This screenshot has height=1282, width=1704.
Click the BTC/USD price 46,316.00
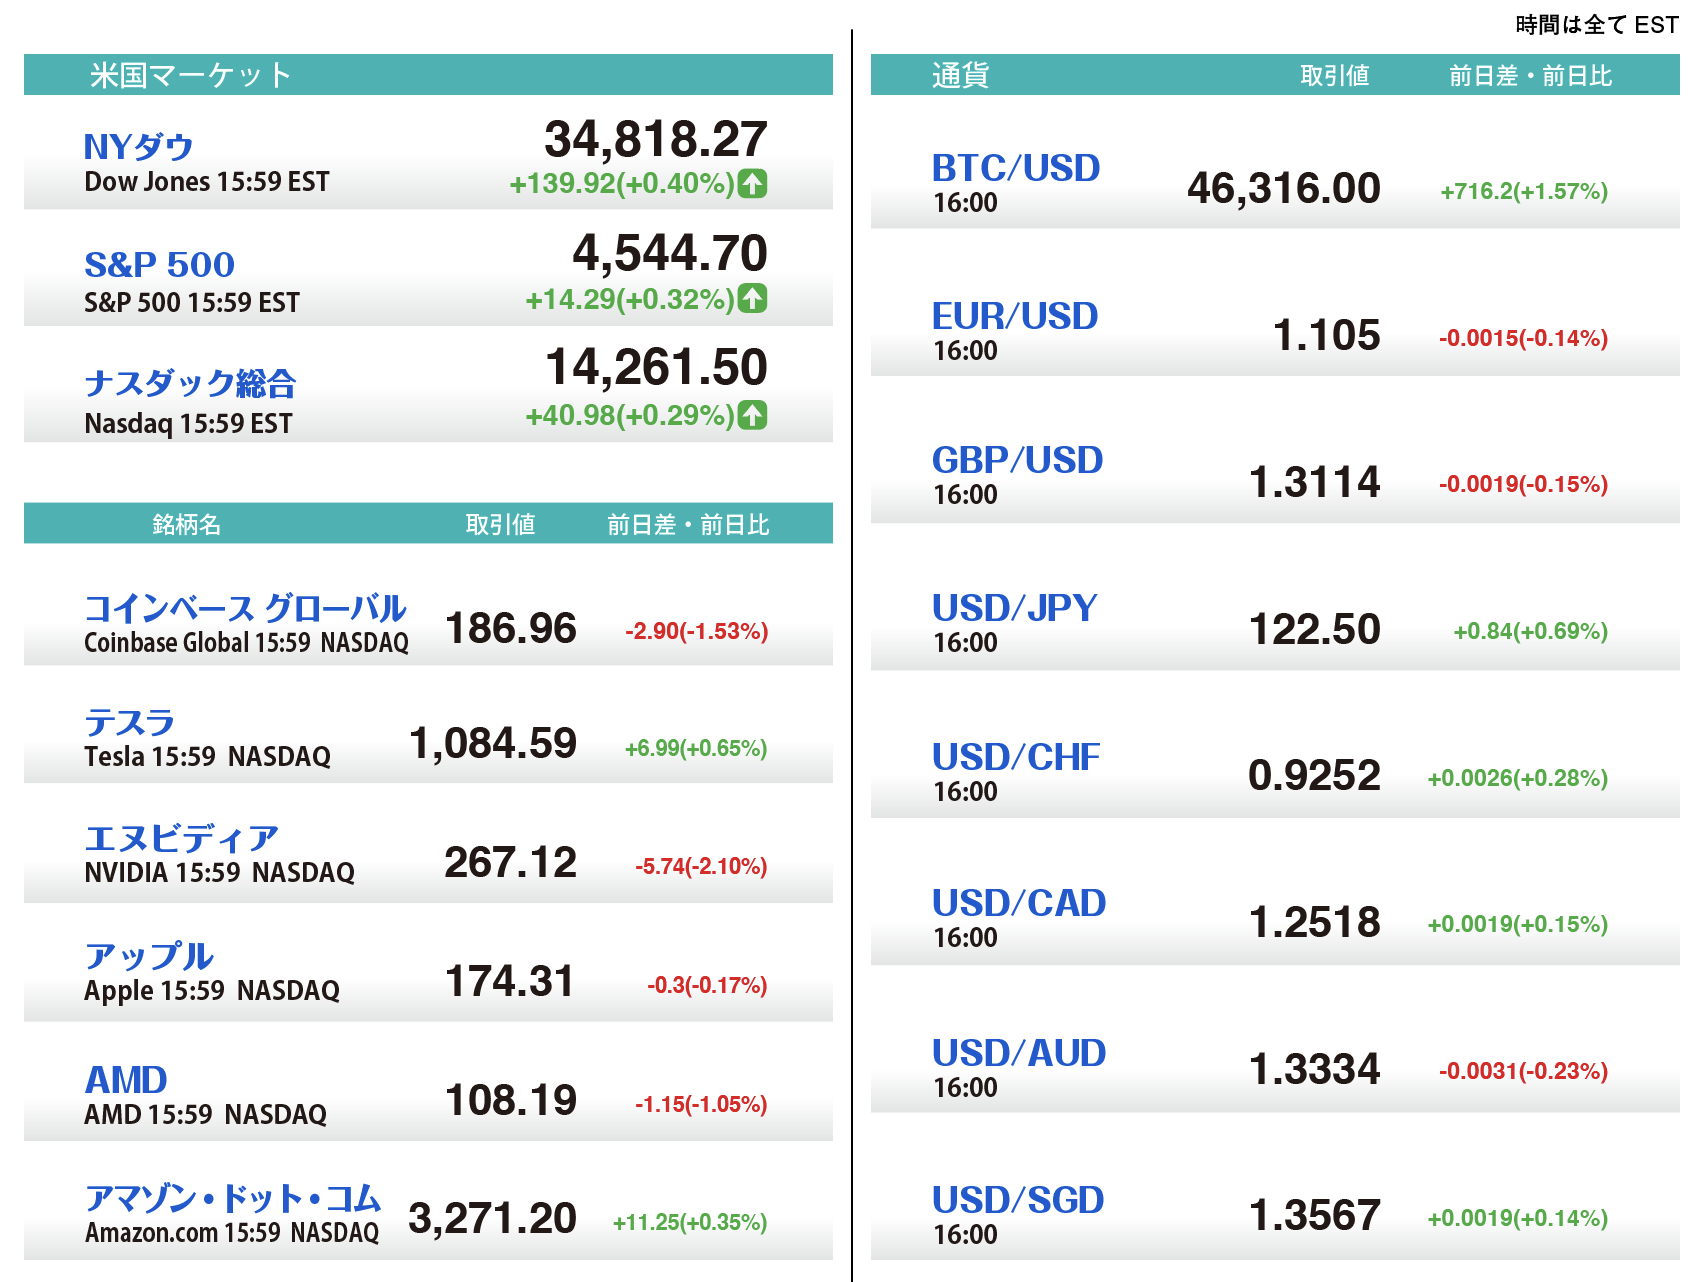coord(1283,189)
